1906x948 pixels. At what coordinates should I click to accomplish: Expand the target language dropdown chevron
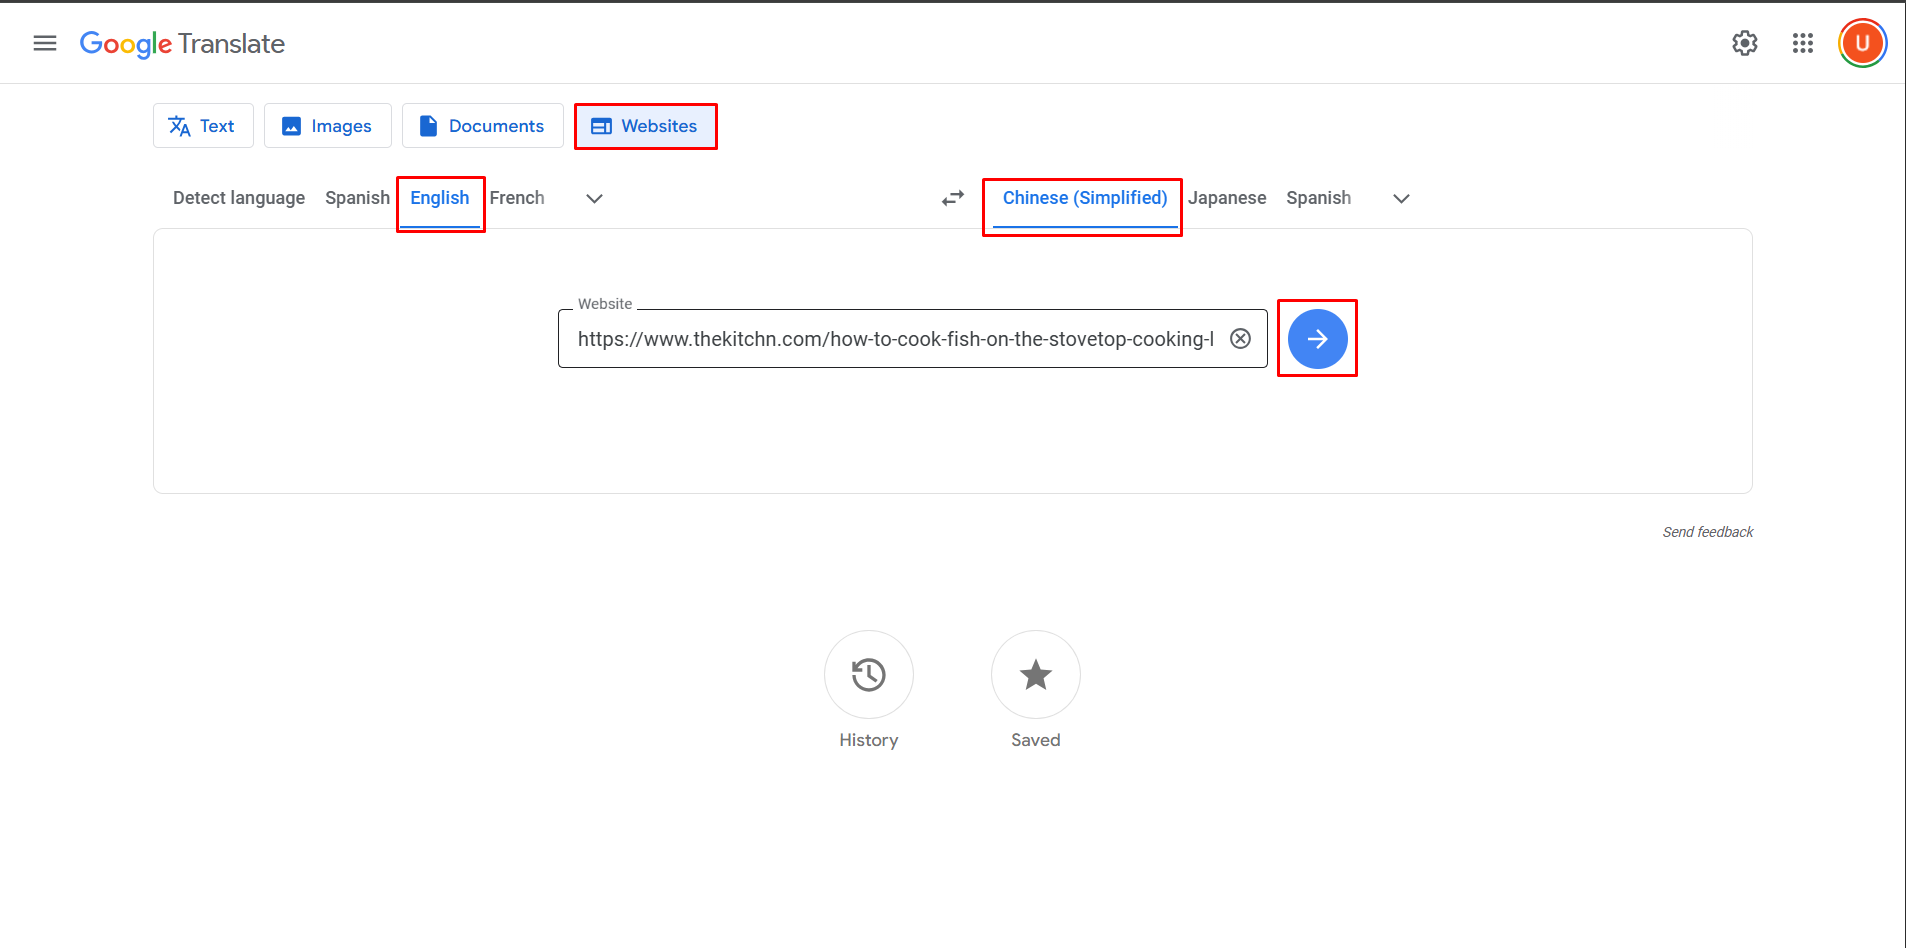pos(1400,198)
